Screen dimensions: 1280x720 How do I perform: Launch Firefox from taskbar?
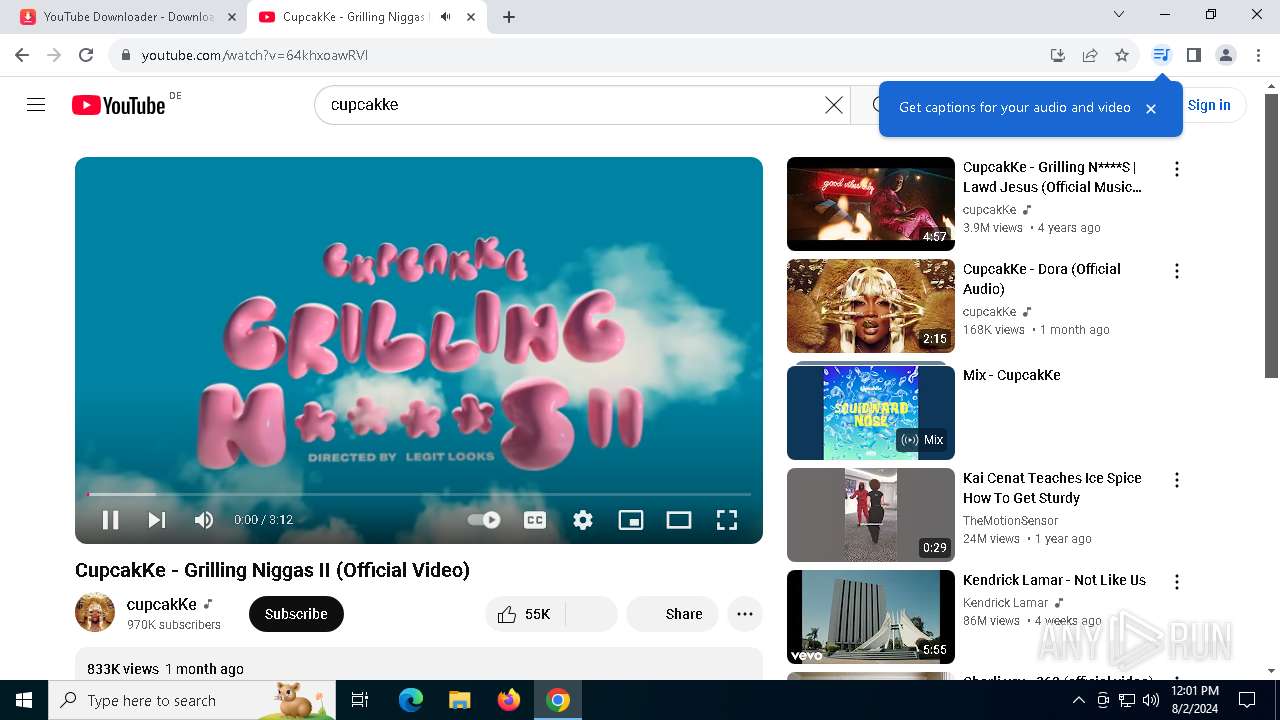pyautogui.click(x=509, y=700)
